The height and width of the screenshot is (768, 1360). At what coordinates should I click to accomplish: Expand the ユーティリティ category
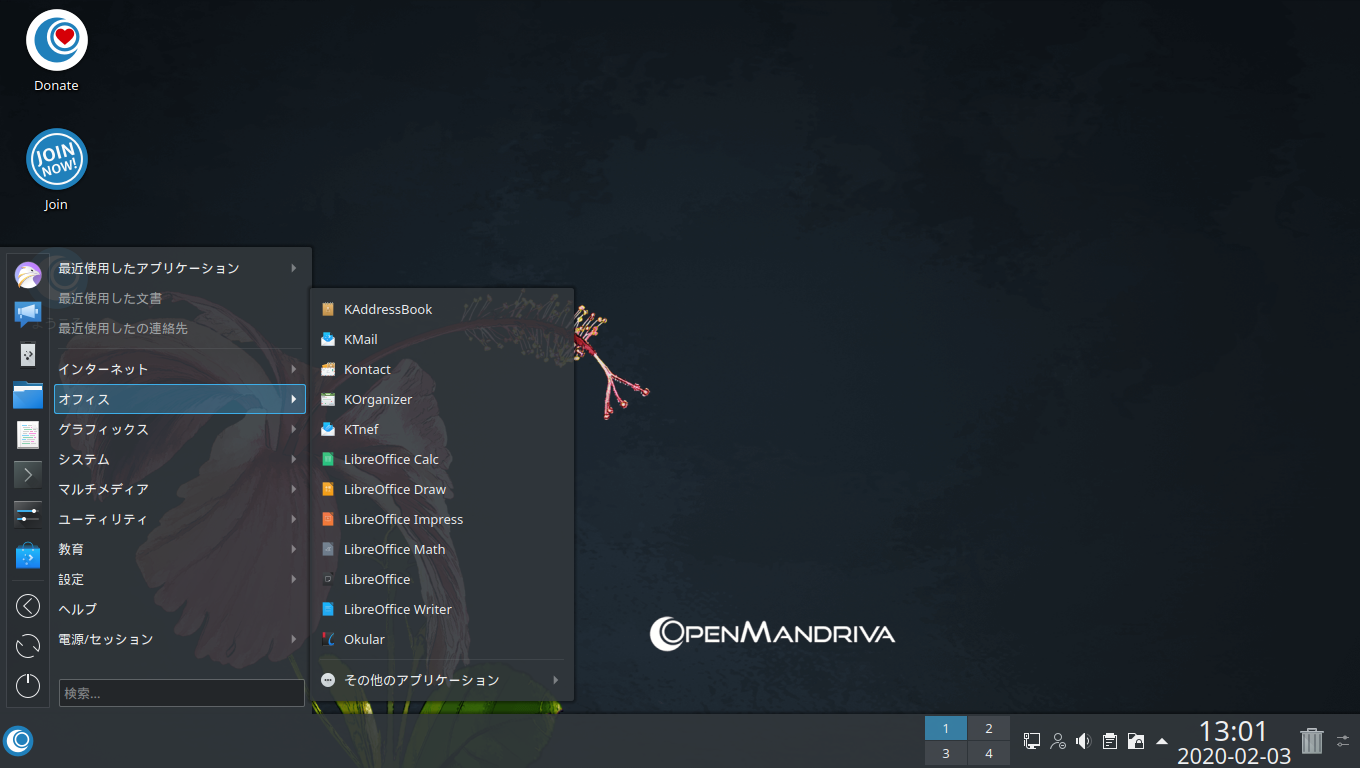pos(180,519)
